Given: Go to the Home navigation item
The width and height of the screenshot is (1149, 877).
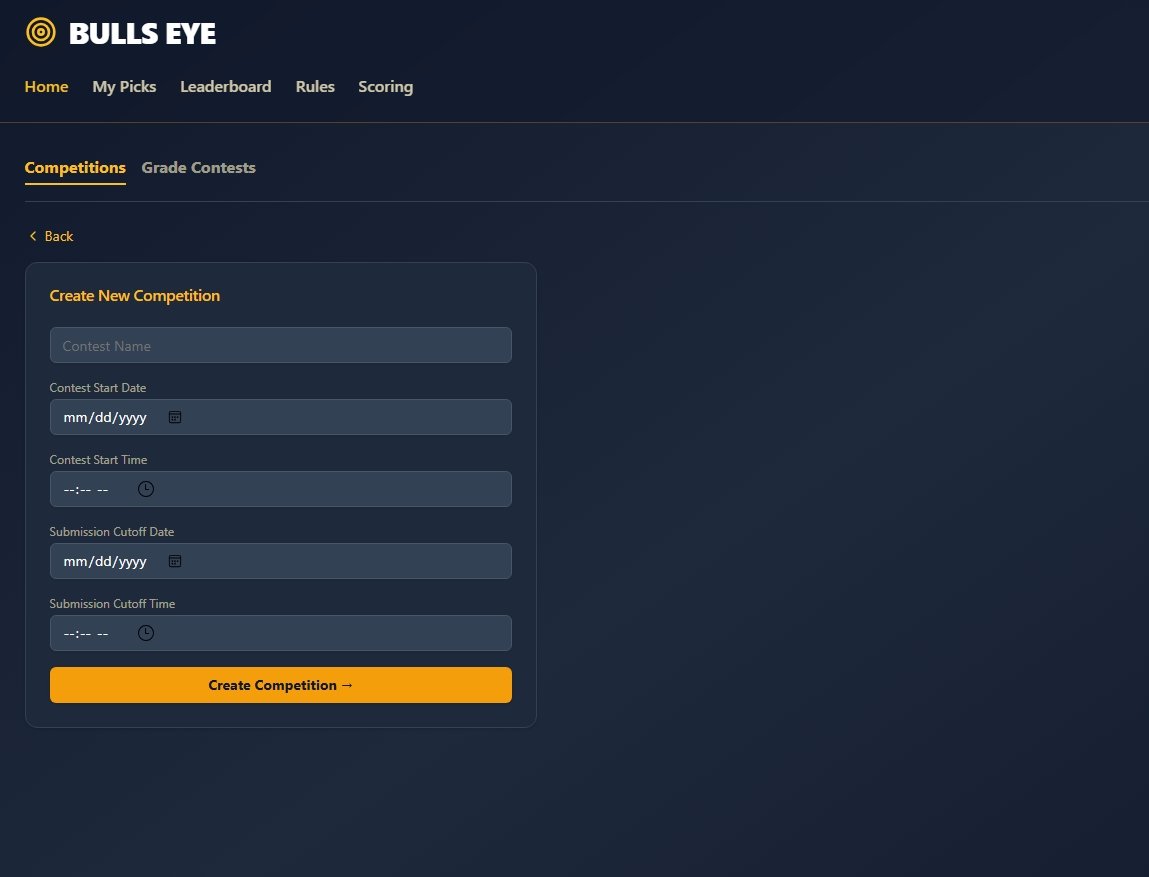Looking at the screenshot, I should point(46,87).
